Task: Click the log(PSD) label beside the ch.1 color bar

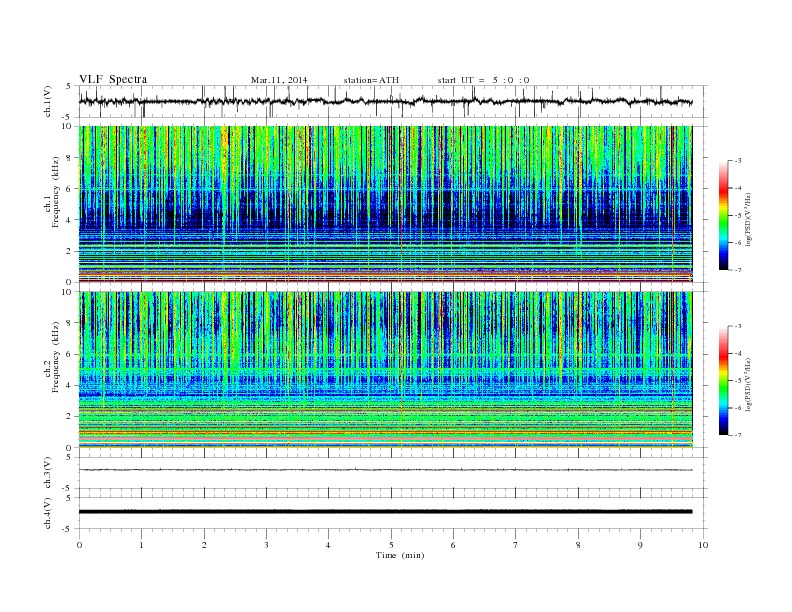Action: tap(749, 219)
